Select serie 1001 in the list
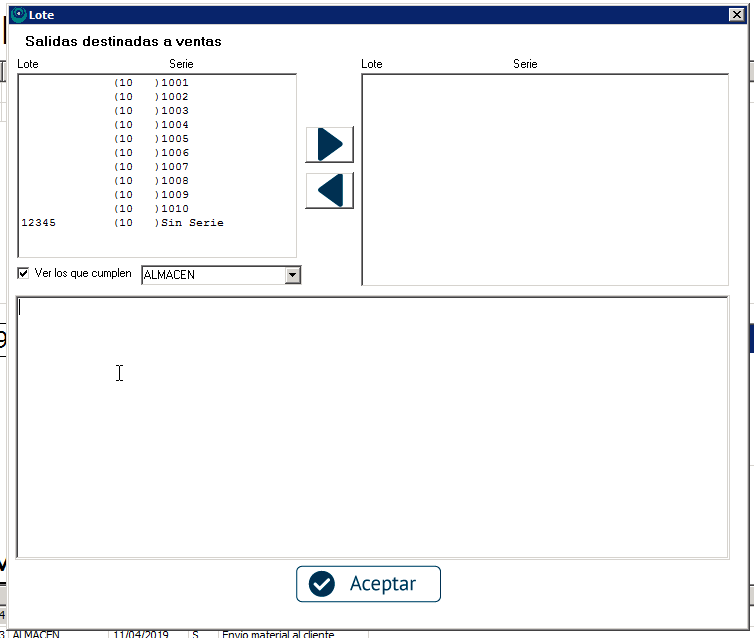 click(x=174, y=83)
